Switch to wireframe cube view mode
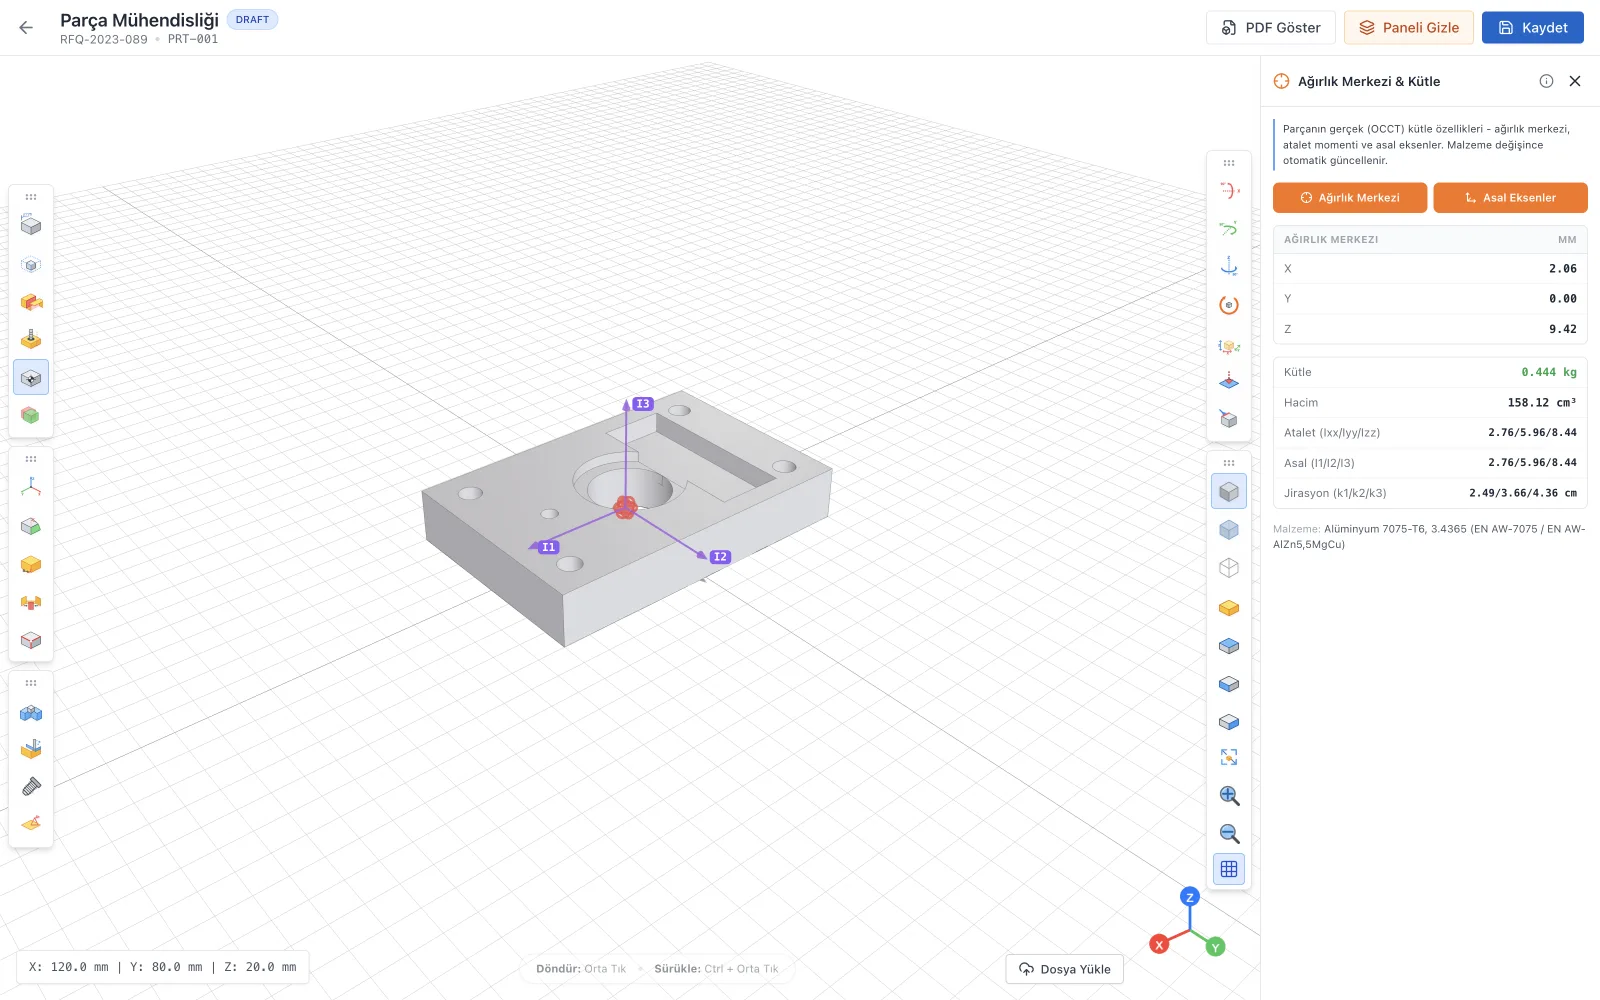 1229,568
